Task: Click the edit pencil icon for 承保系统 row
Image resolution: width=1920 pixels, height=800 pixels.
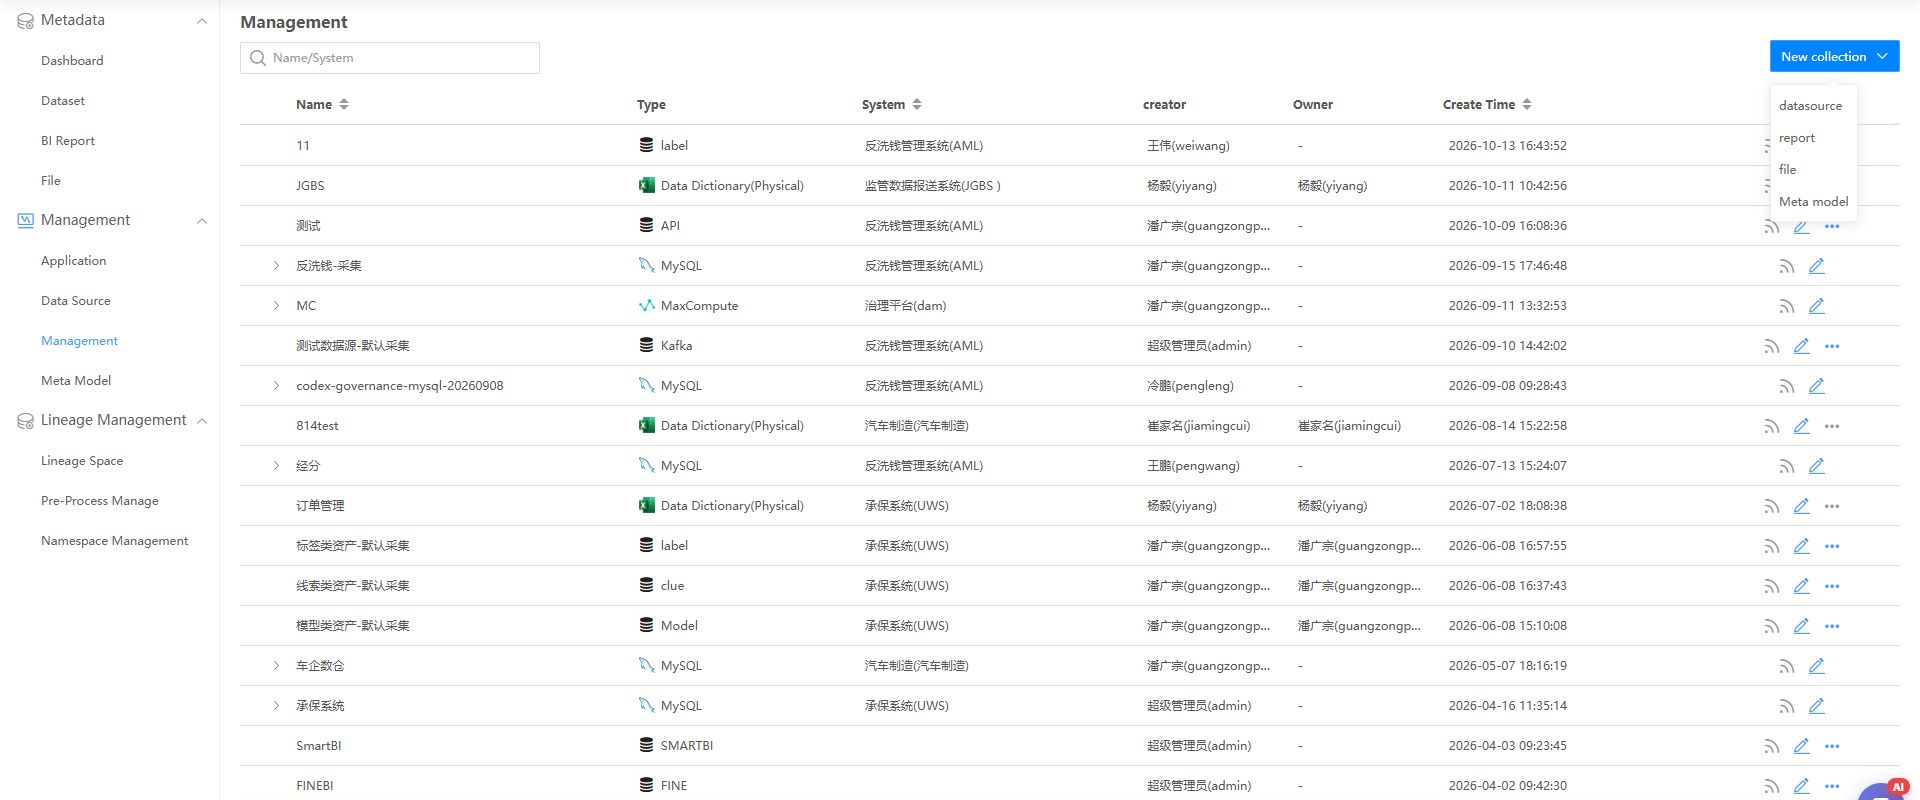Action: point(1817,706)
